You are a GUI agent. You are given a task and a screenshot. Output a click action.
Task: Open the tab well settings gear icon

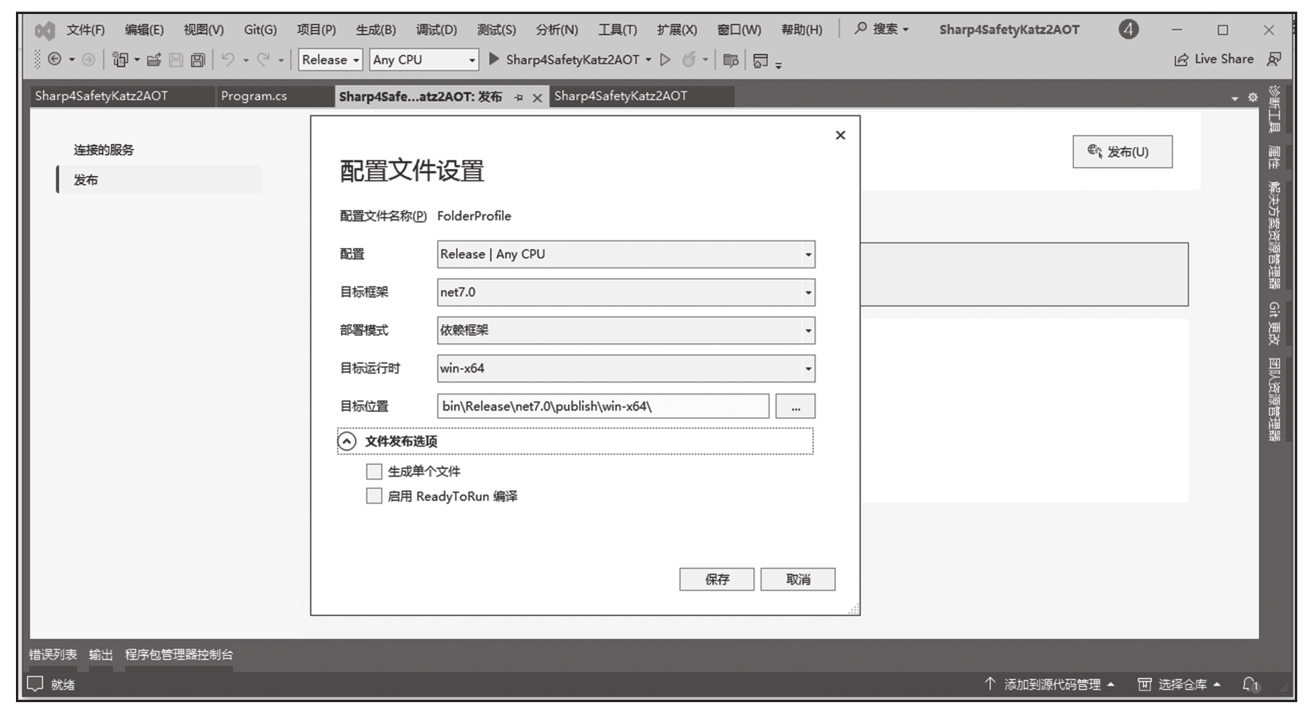(x=1251, y=97)
